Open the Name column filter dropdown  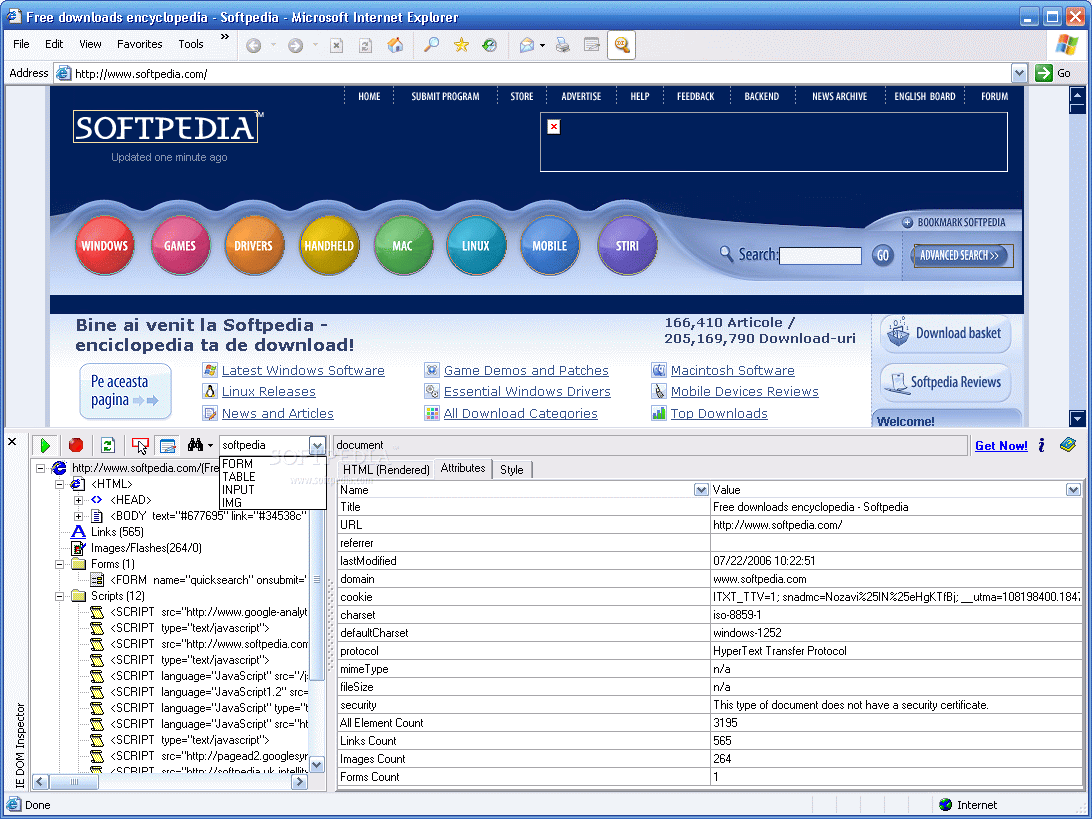pos(701,490)
